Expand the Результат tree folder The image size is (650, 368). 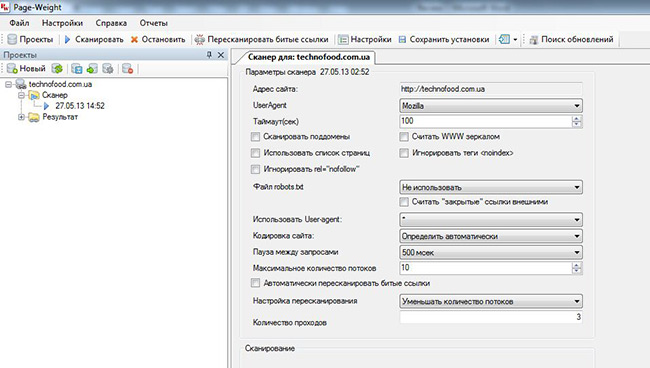coord(22,117)
